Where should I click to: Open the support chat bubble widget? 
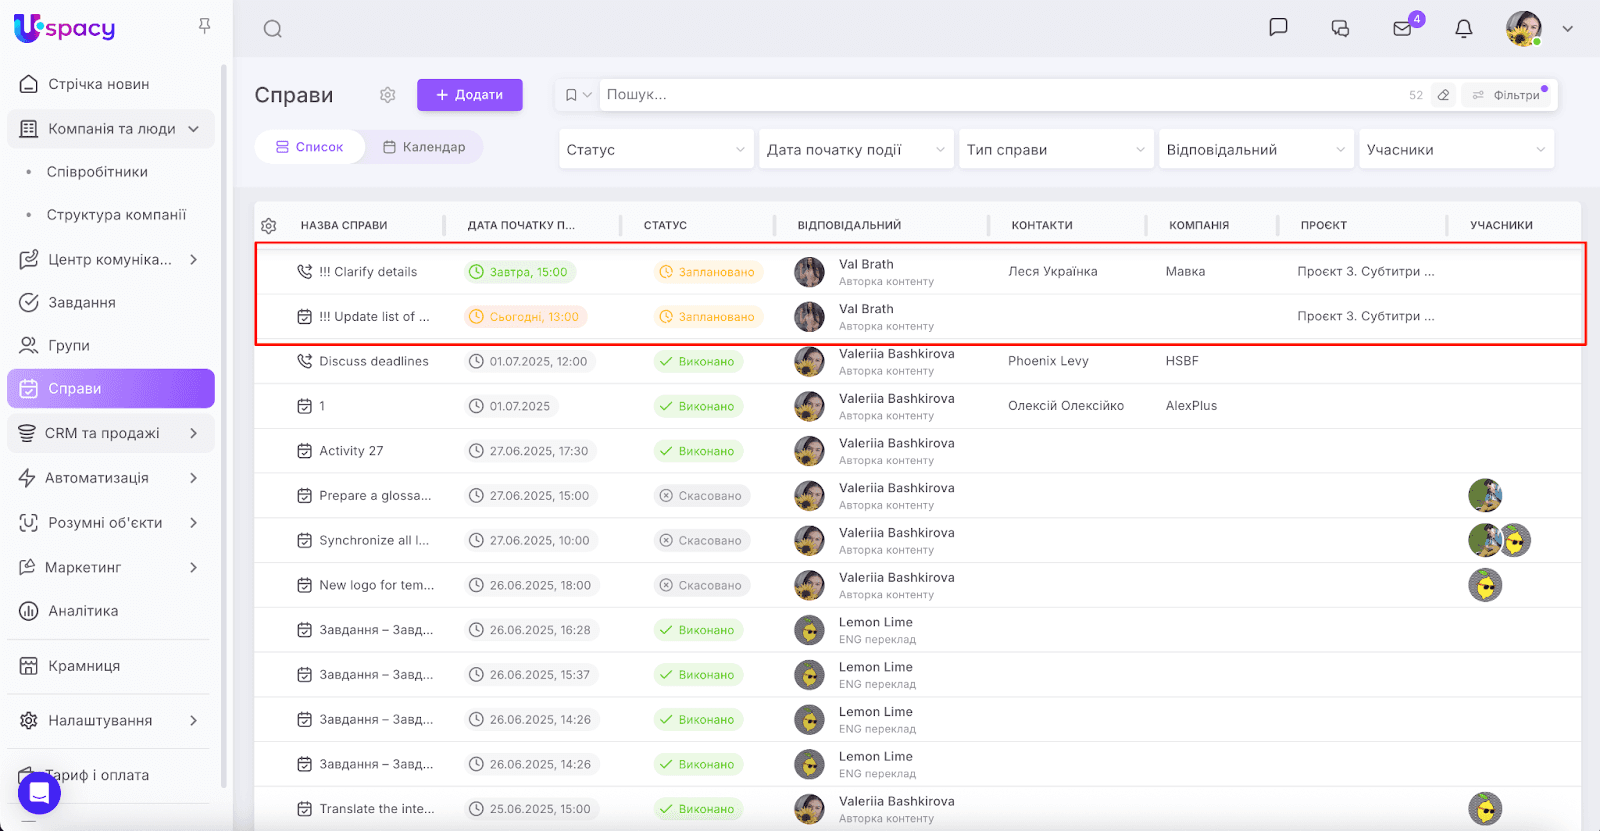tap(39, 793)
